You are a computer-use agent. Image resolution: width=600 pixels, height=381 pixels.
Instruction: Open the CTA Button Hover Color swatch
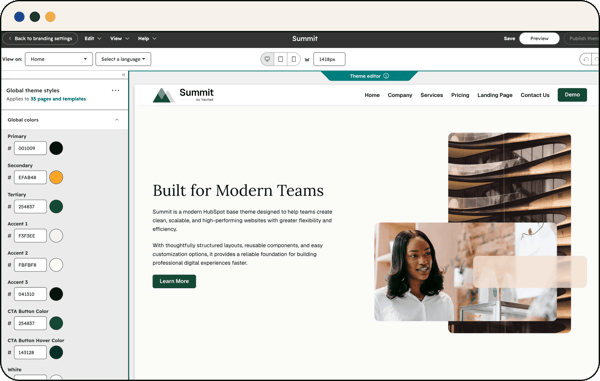(x=56, y=352)
